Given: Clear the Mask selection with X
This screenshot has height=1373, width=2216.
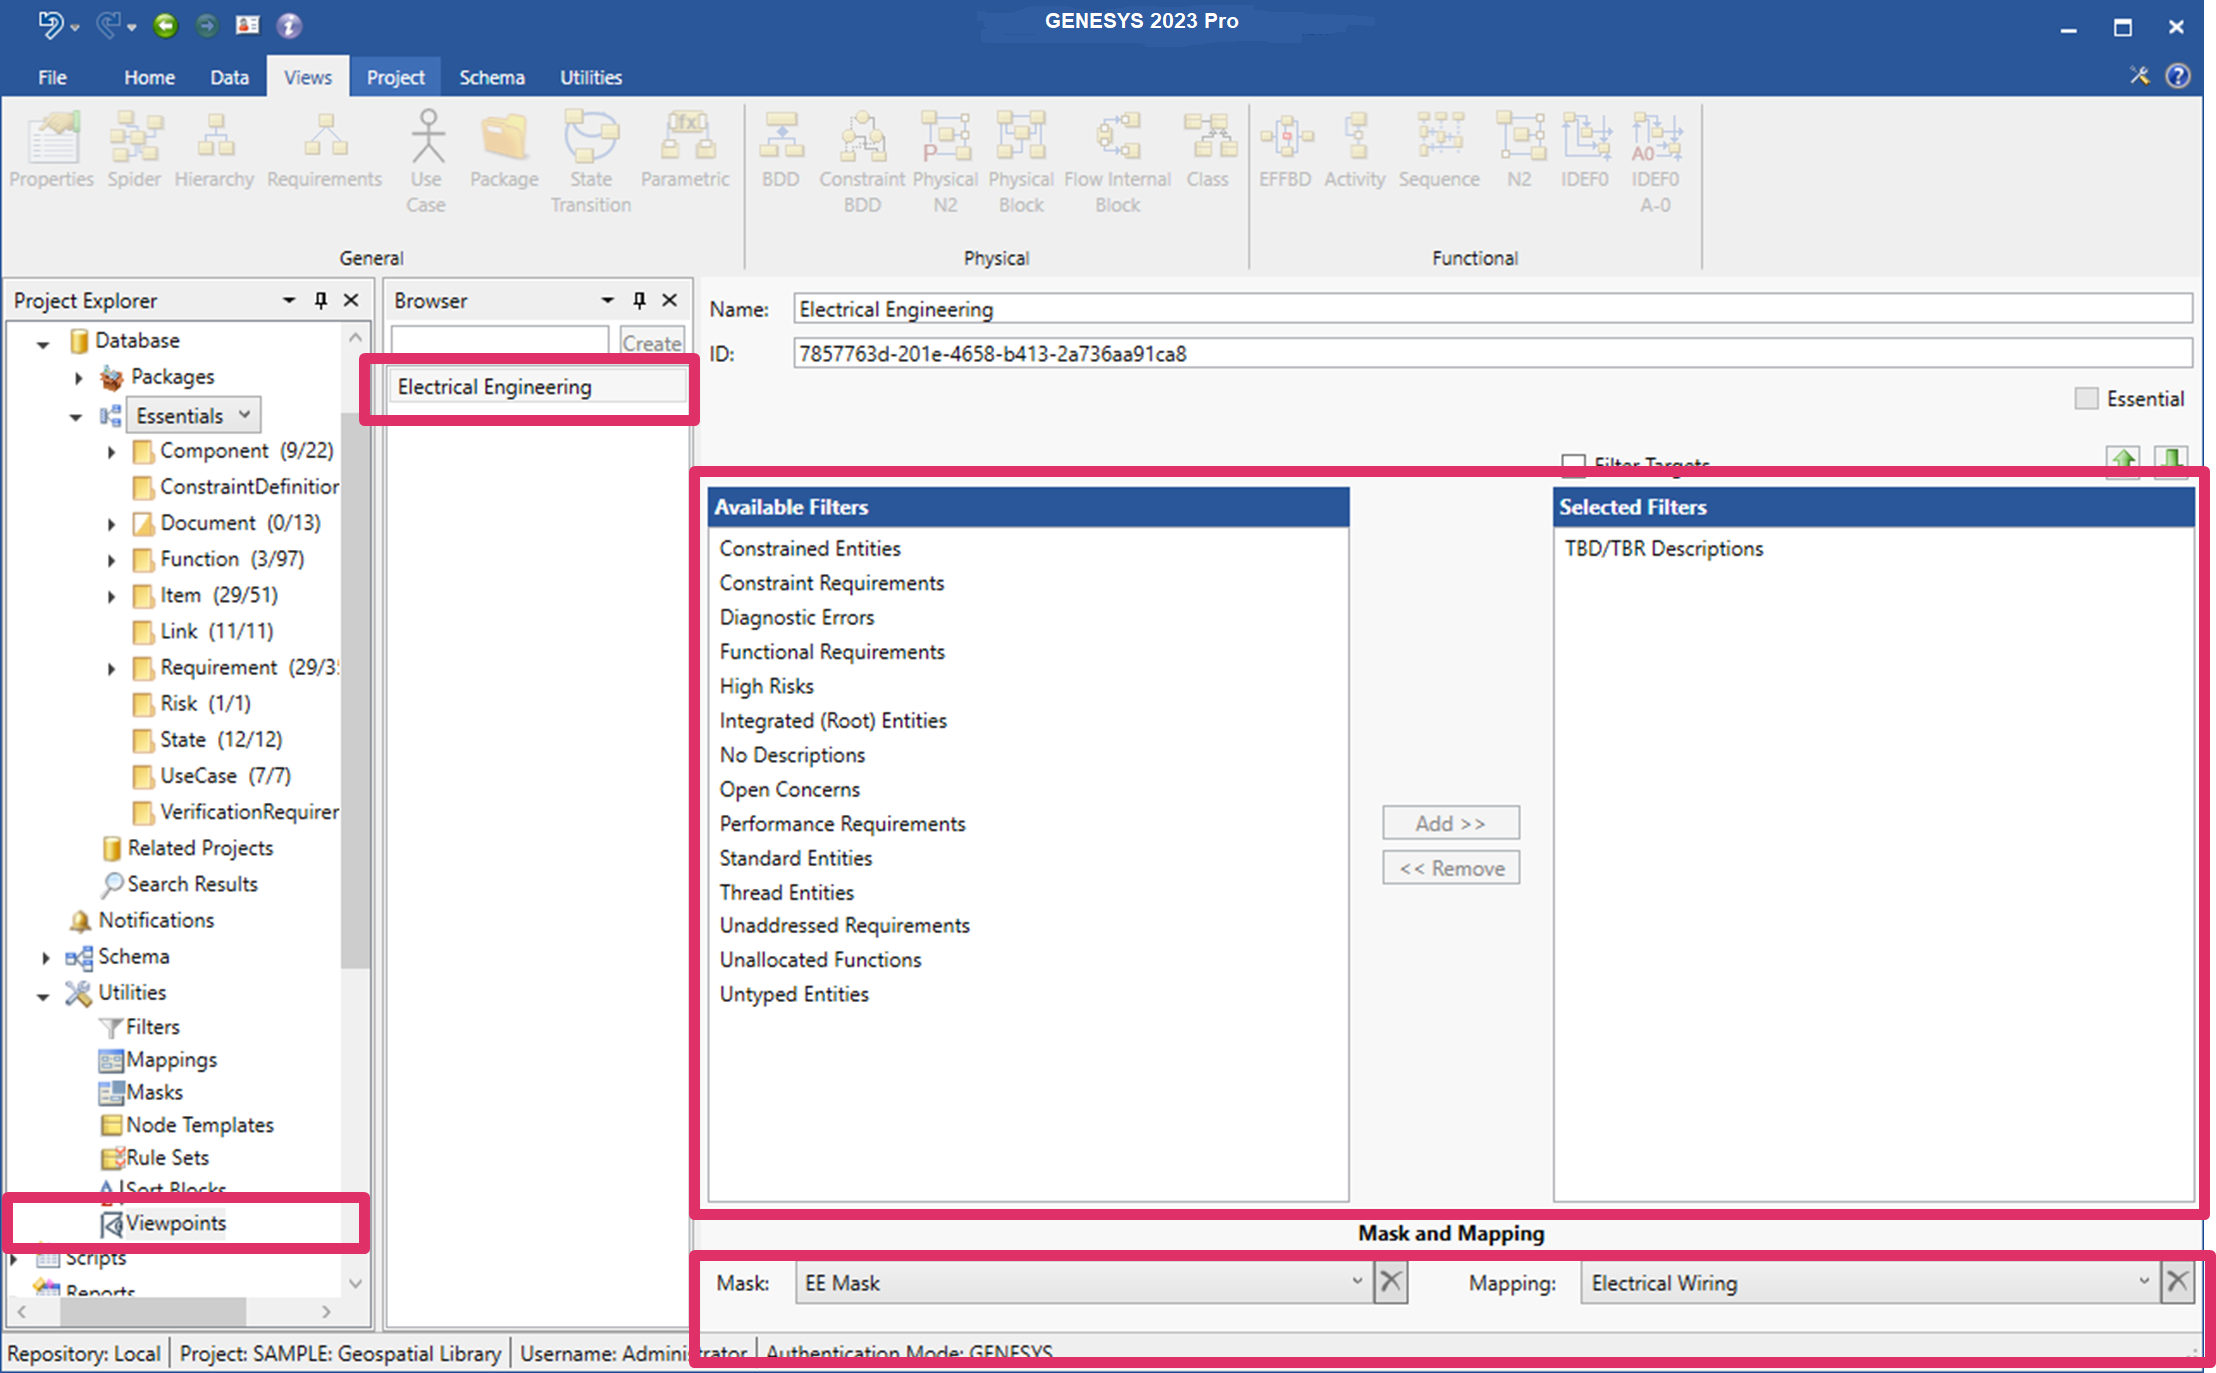Looking at the screenshot, I should (1391, 1282).
